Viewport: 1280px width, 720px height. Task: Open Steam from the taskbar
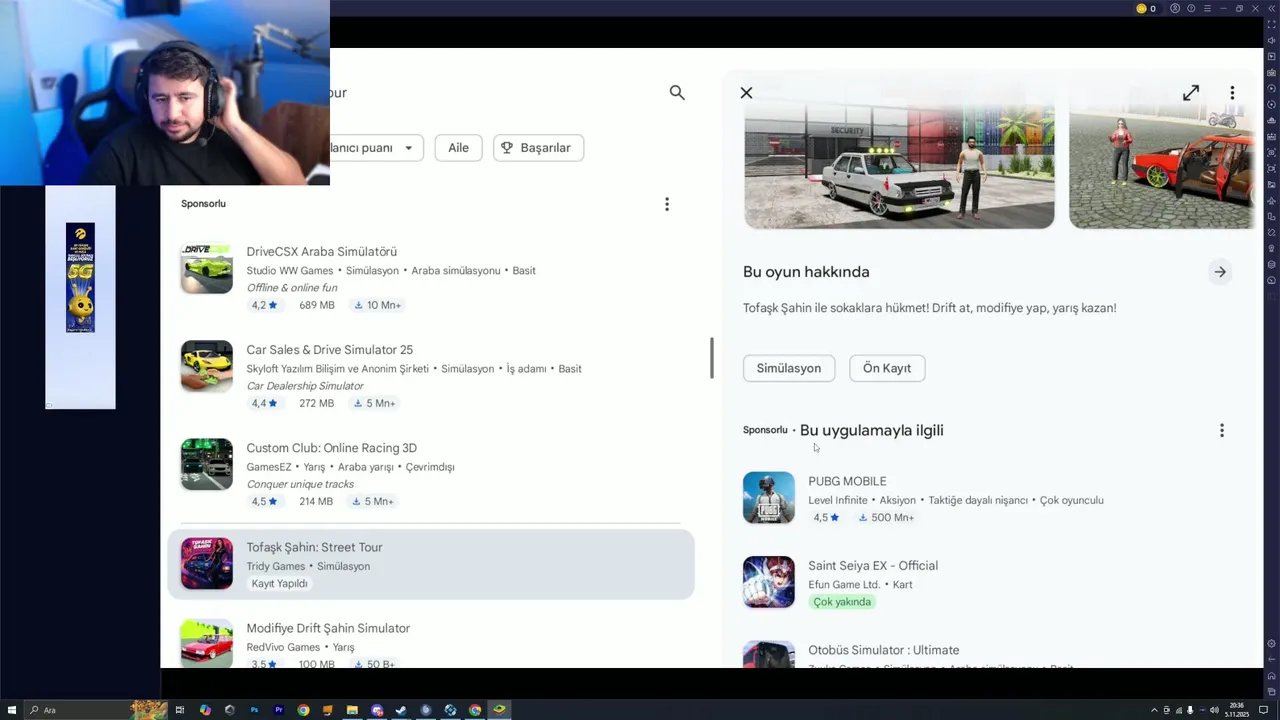click(x=401, y=710)
